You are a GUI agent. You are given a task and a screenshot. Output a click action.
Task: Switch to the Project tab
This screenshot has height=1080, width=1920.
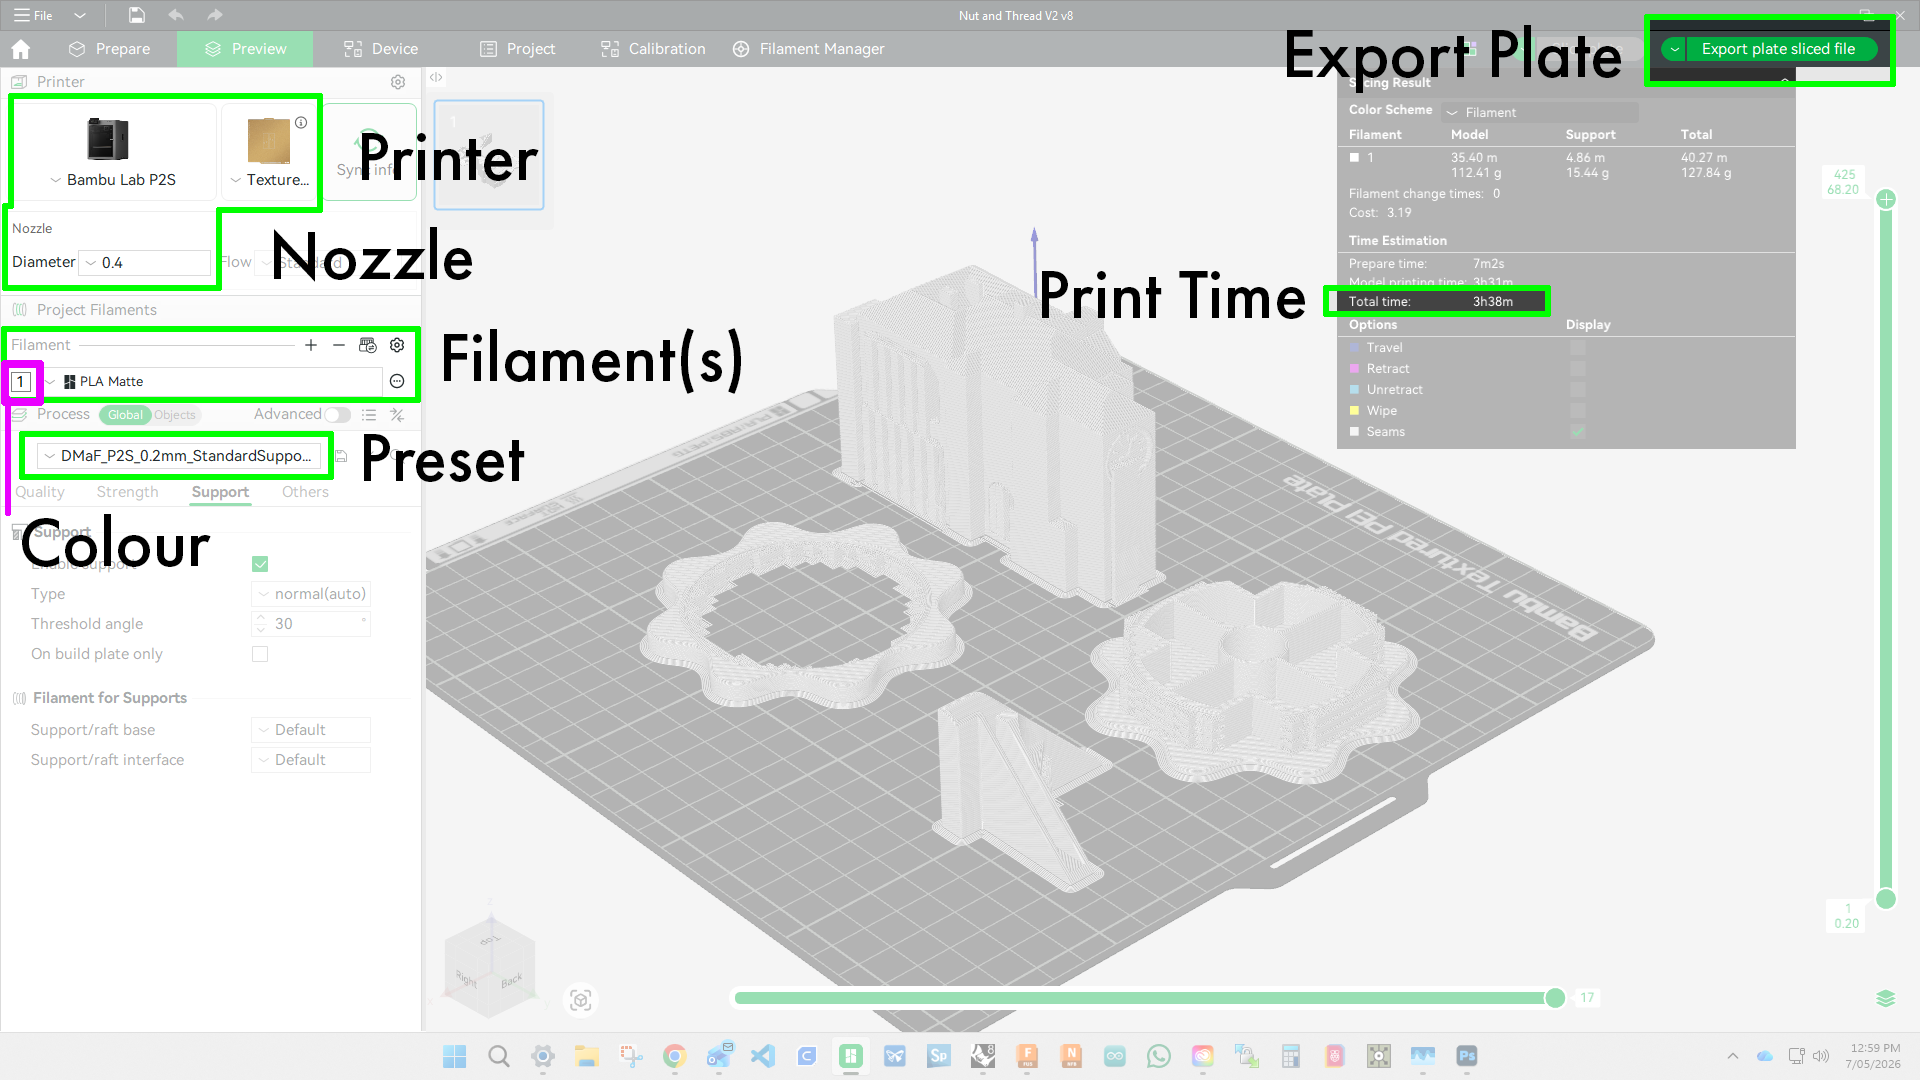pyautogui.click(x=517, y=49)
